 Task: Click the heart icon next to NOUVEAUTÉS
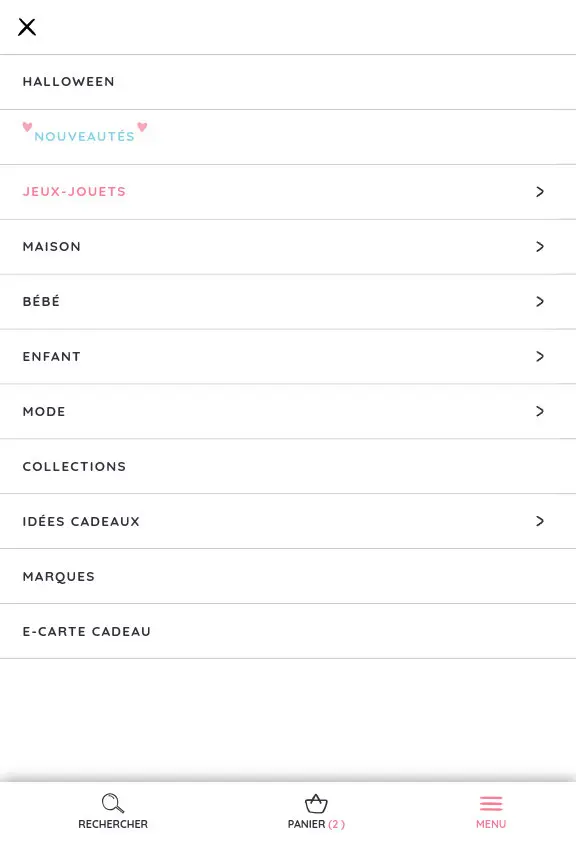tap(28, 128)
